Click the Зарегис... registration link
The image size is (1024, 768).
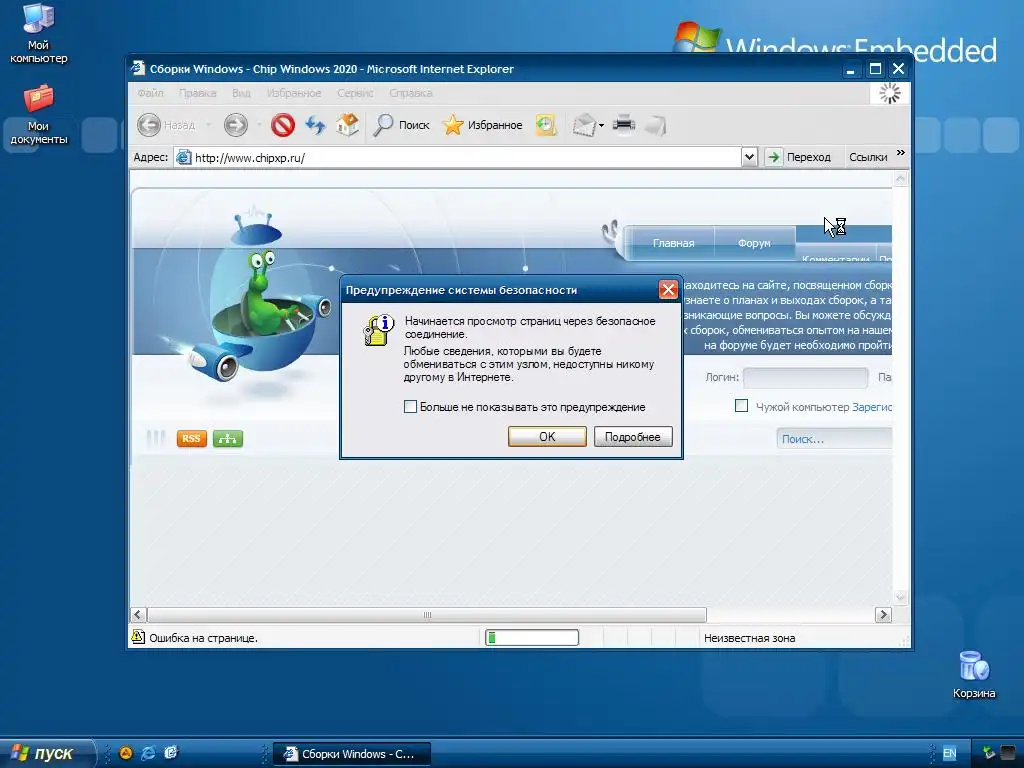point(872,407)
